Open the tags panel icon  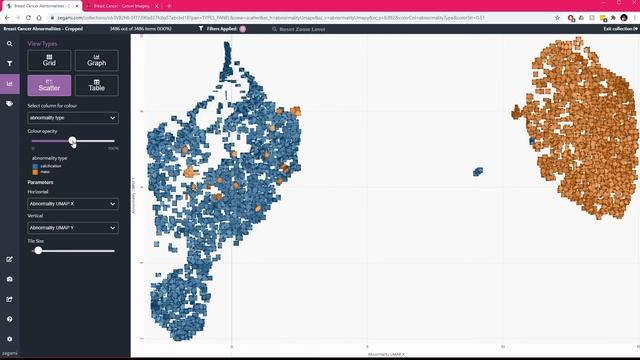[x=9, y=104]
